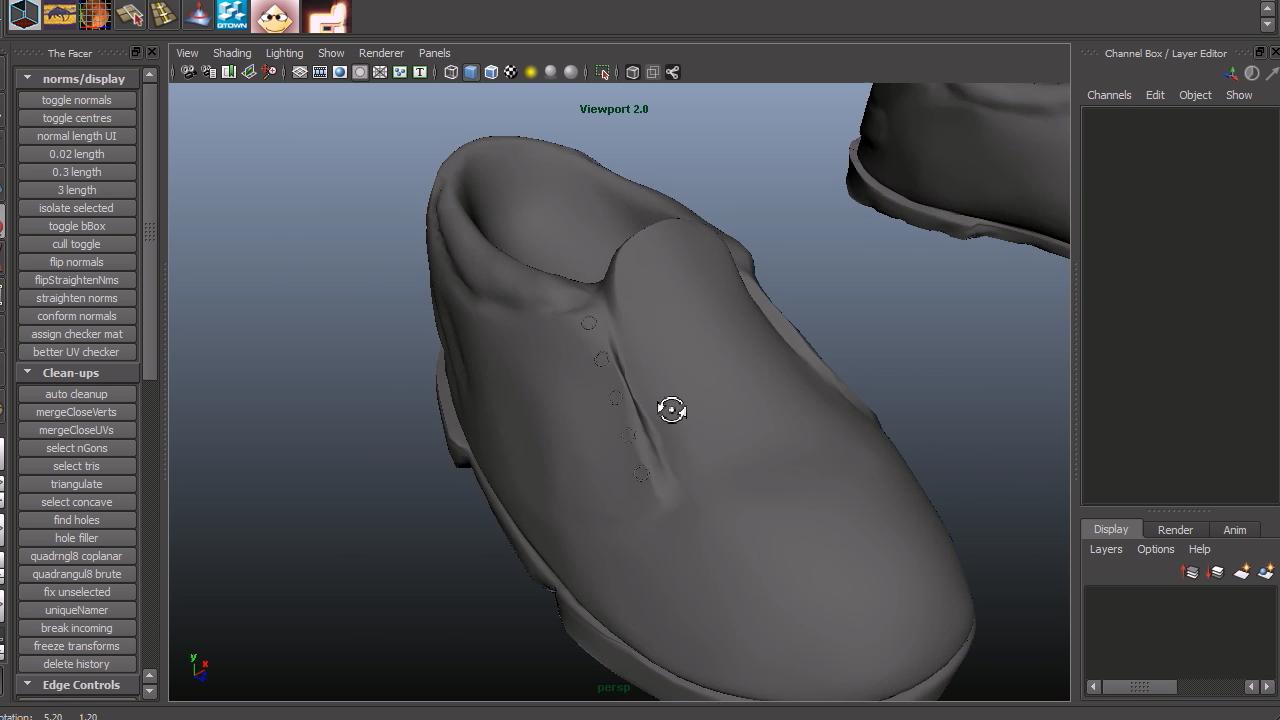
Task: Click the use all lights yellow sphere
Action: point(531,72)
